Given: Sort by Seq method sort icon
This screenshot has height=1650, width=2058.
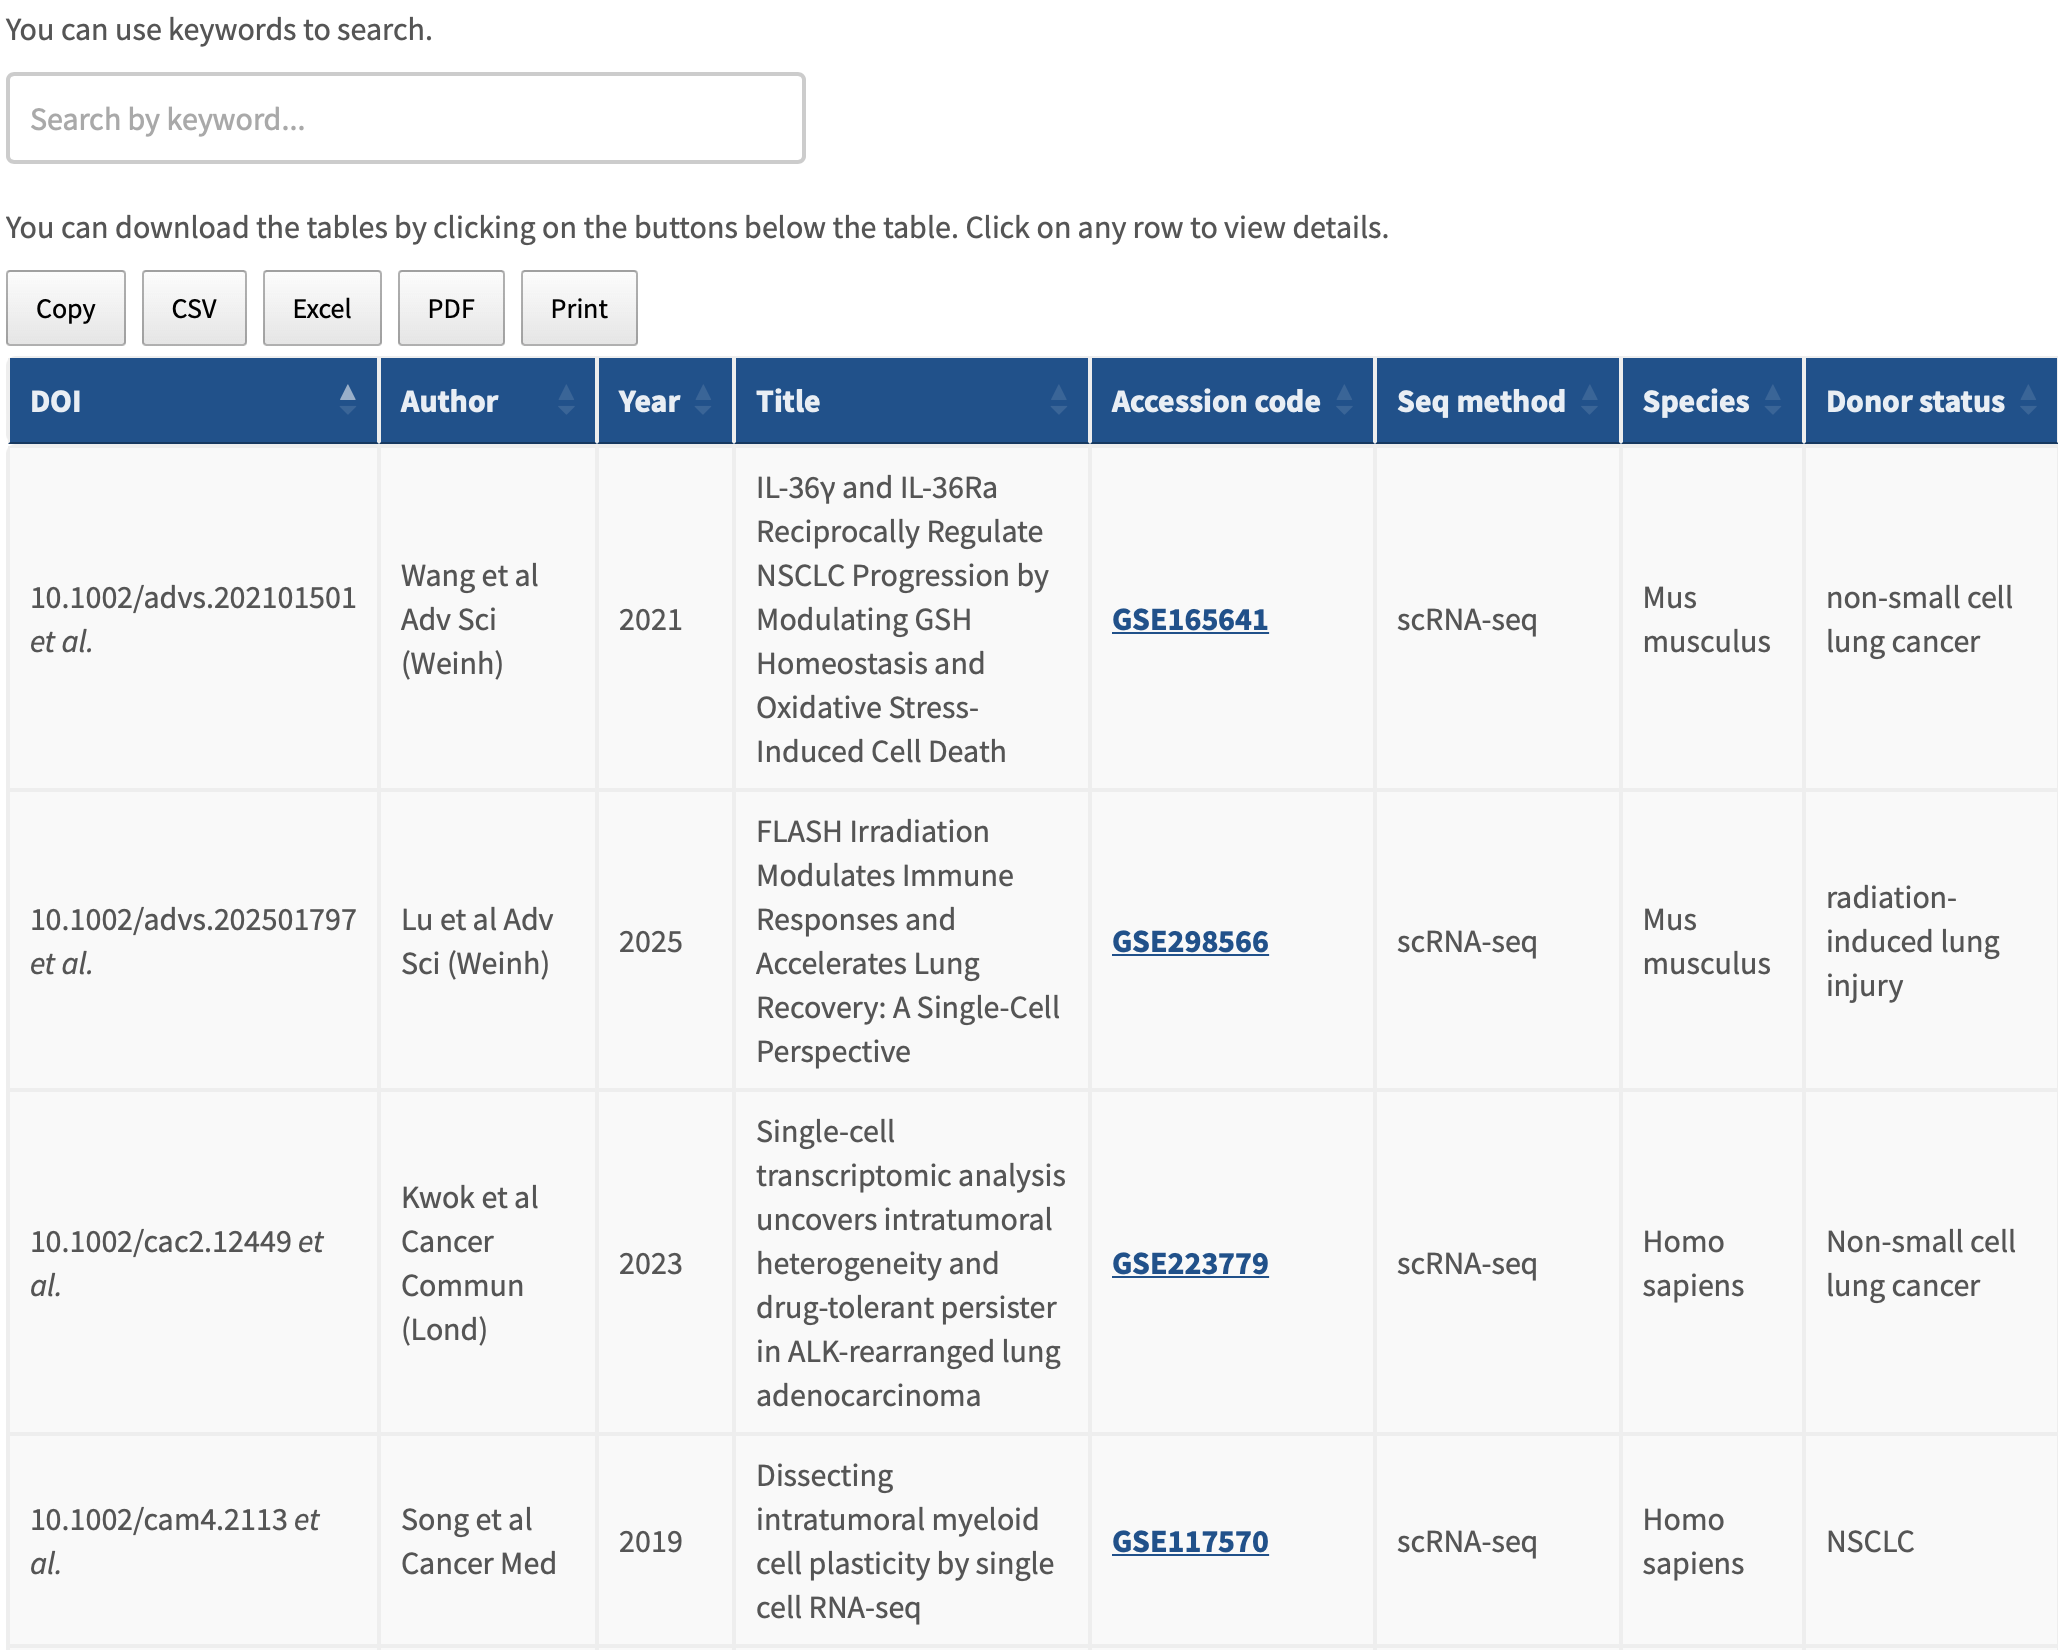Looking at the screenshot, I should tap(1589, 400).
